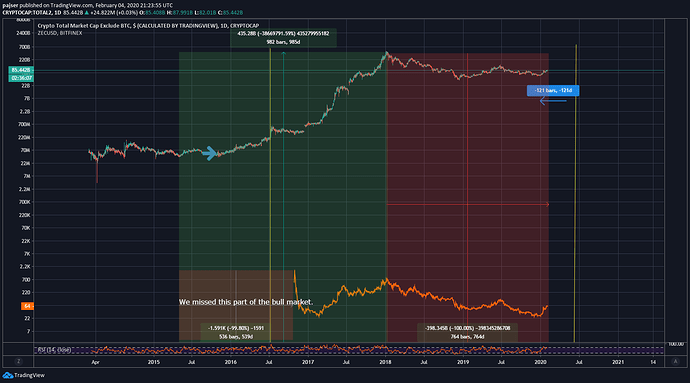Toggle the Z button at bottom left
This screenshot has width=690, height=383.
[18, 361]
